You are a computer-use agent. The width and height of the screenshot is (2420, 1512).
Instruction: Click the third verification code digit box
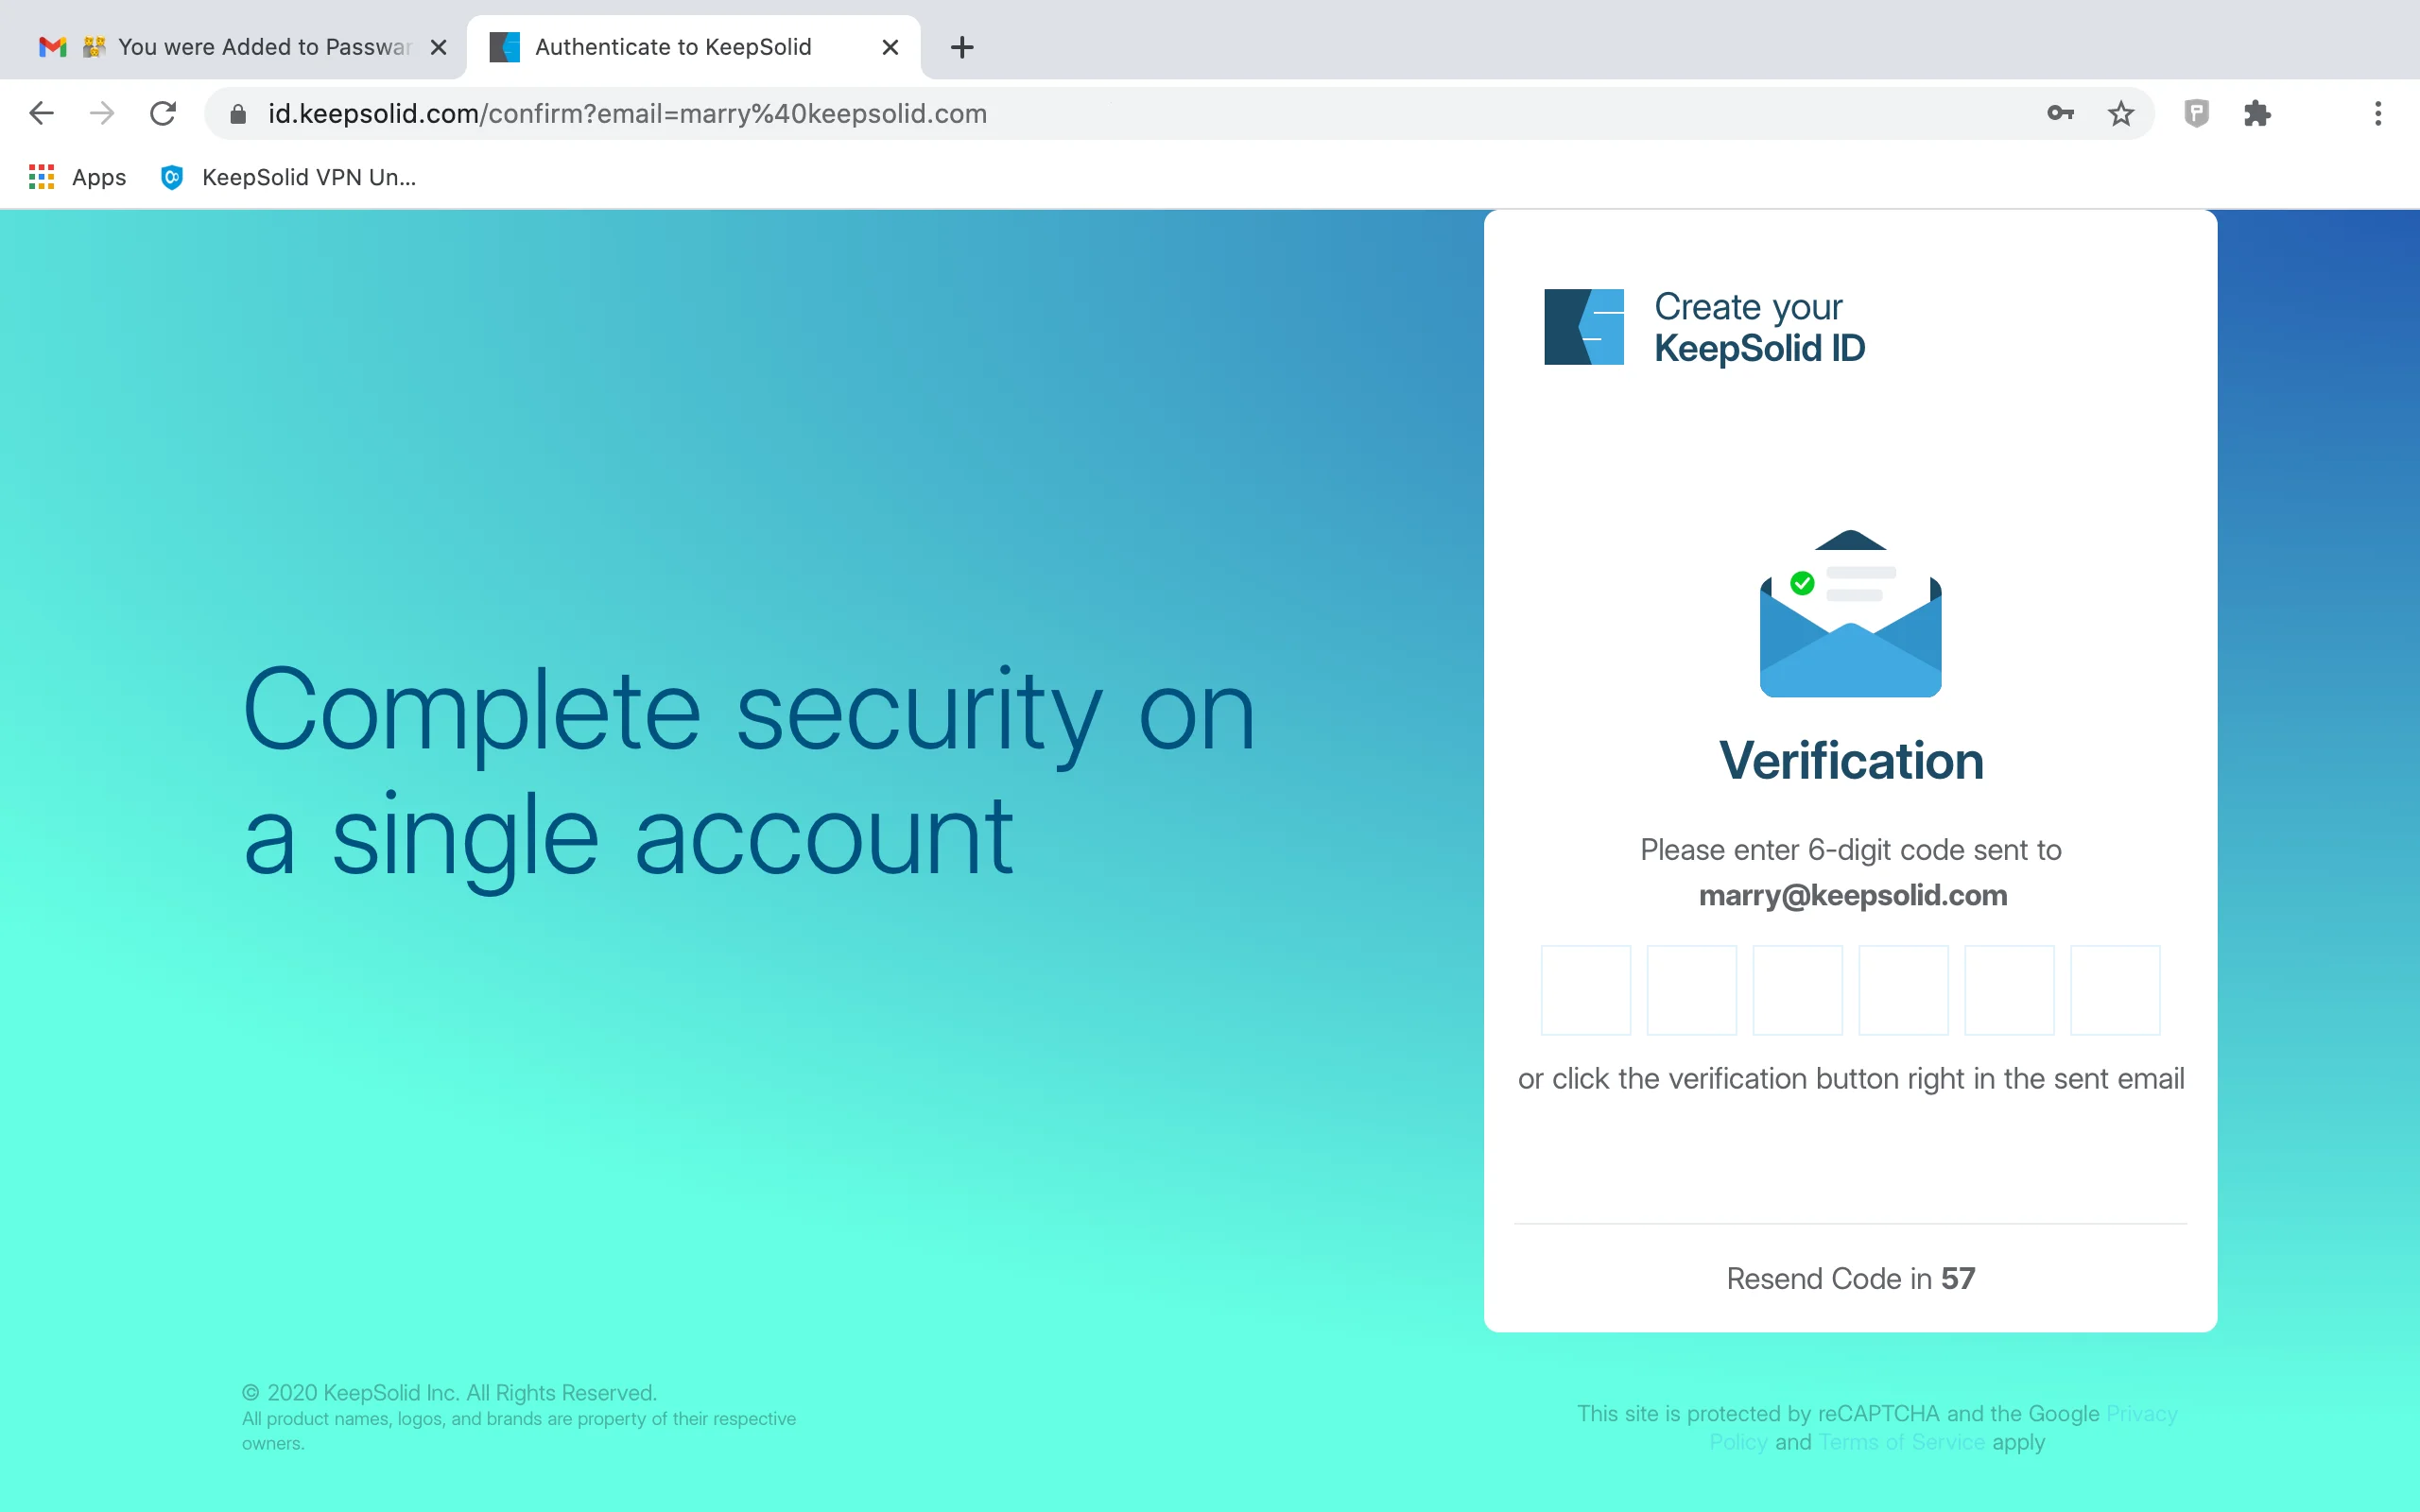click(1797, 990)
